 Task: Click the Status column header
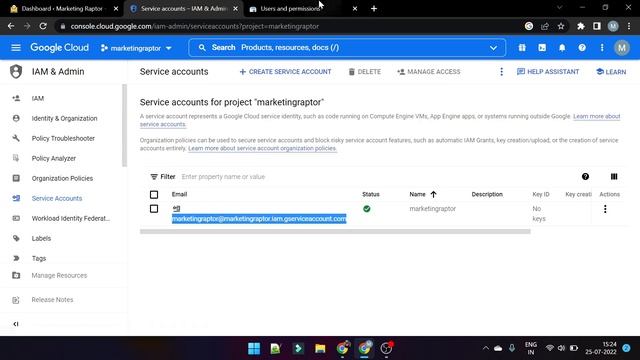pos(371,195)
